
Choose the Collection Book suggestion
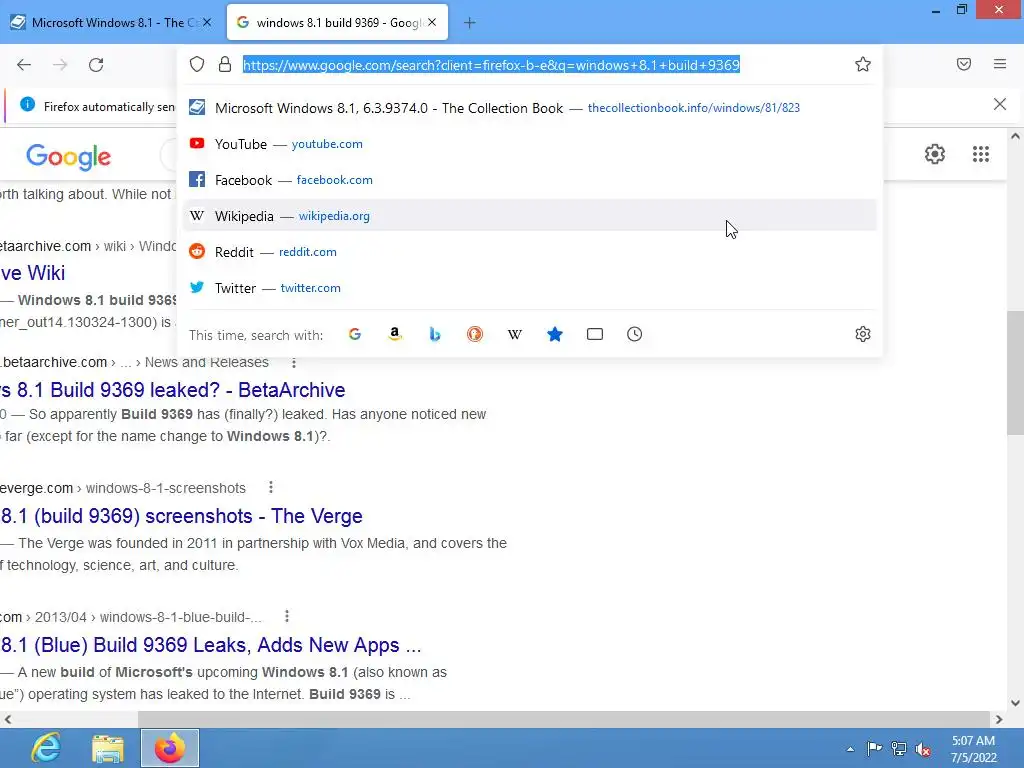pos(530,108)
